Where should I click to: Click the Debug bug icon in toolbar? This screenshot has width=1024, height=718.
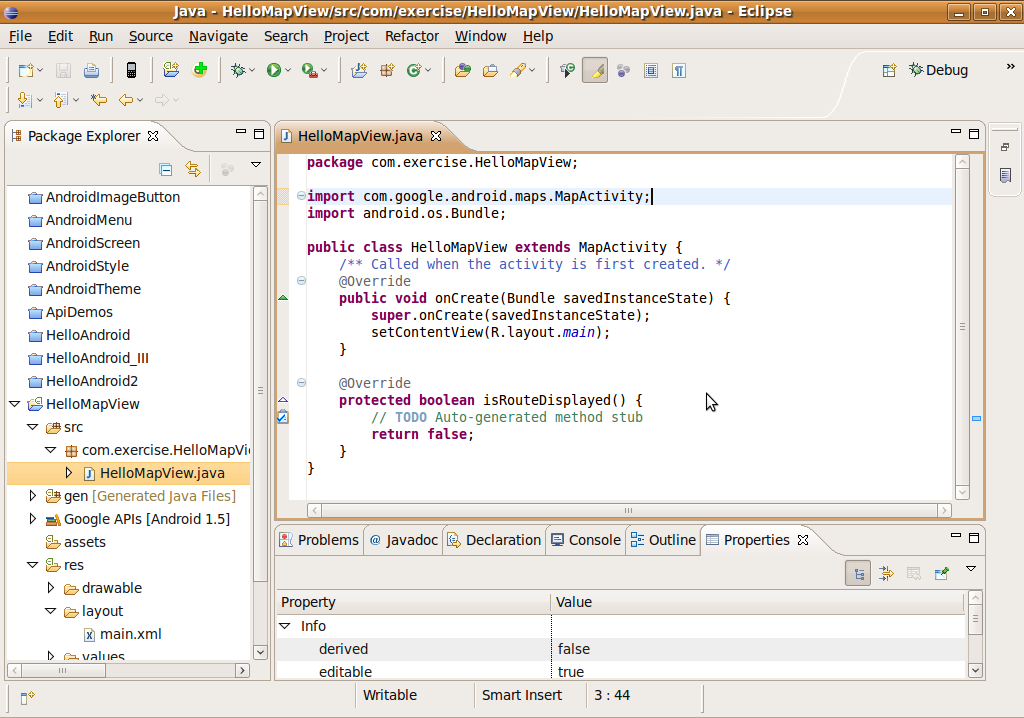coord(238,70)
